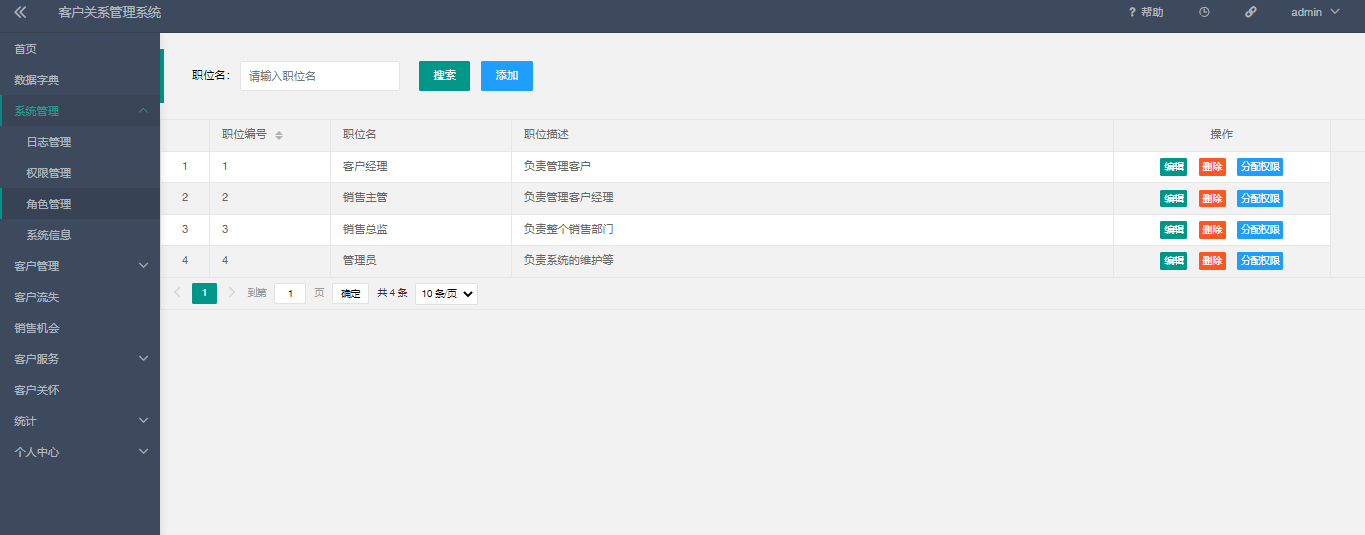Assign permissions for 管理员 row
Viewport: 1365px width, 535px height.
[x=1259, y=261]
